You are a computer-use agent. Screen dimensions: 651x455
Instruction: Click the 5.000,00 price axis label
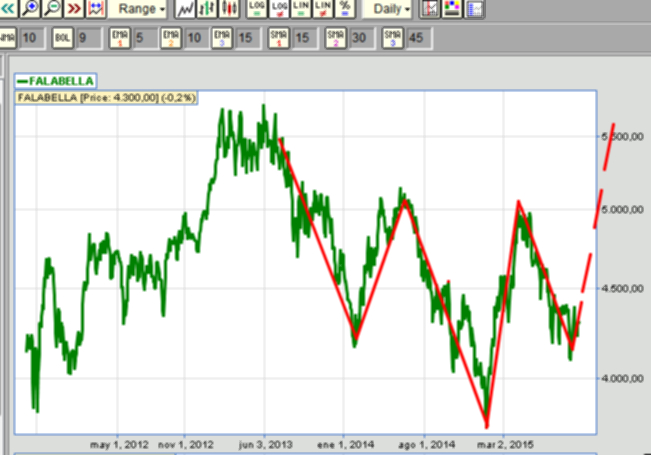click(x=622, y=210)
